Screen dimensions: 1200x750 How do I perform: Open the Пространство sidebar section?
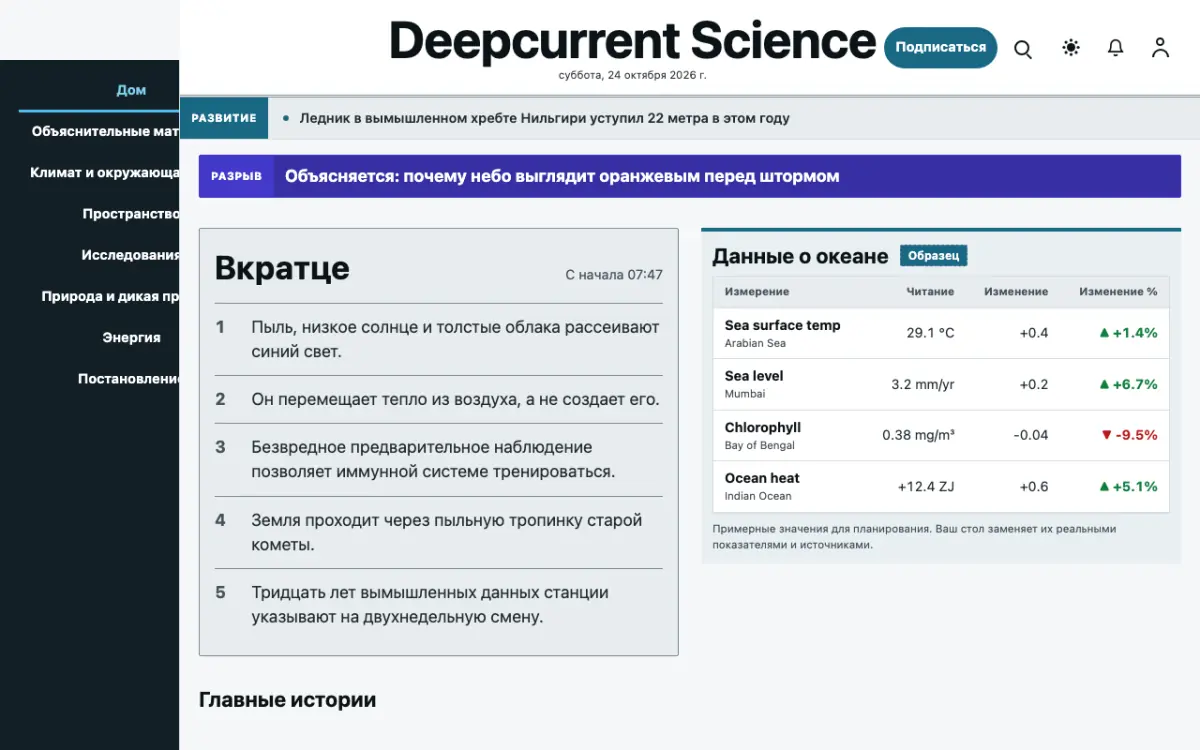(x=130, y=213)
